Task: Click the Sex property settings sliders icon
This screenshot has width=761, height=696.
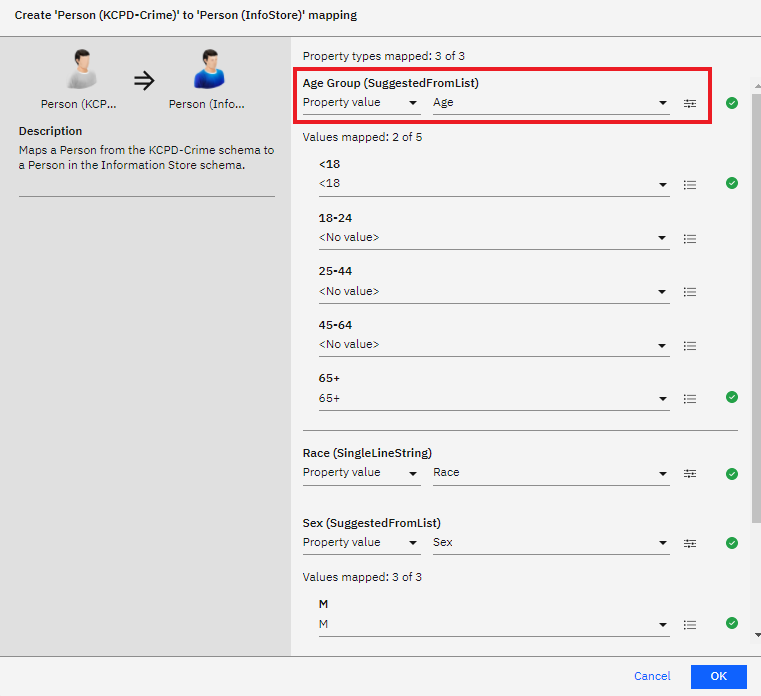Action: pyautogui.click(x=690, y=543)
